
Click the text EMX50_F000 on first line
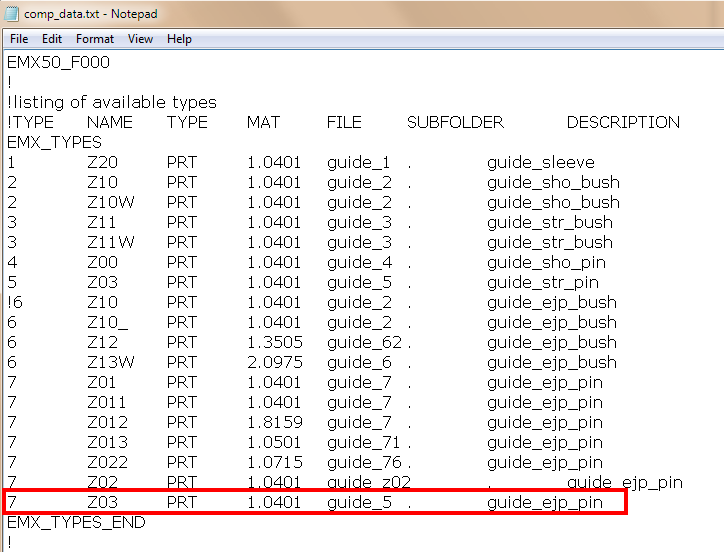coord(58,62)
